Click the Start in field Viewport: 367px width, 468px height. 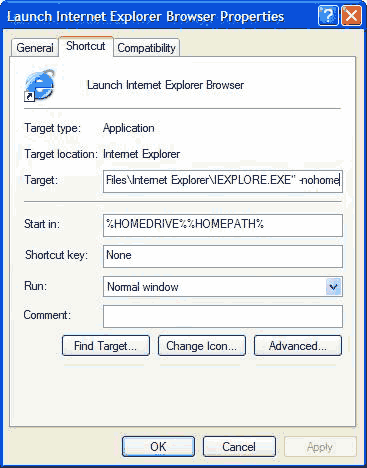(223, 225)
